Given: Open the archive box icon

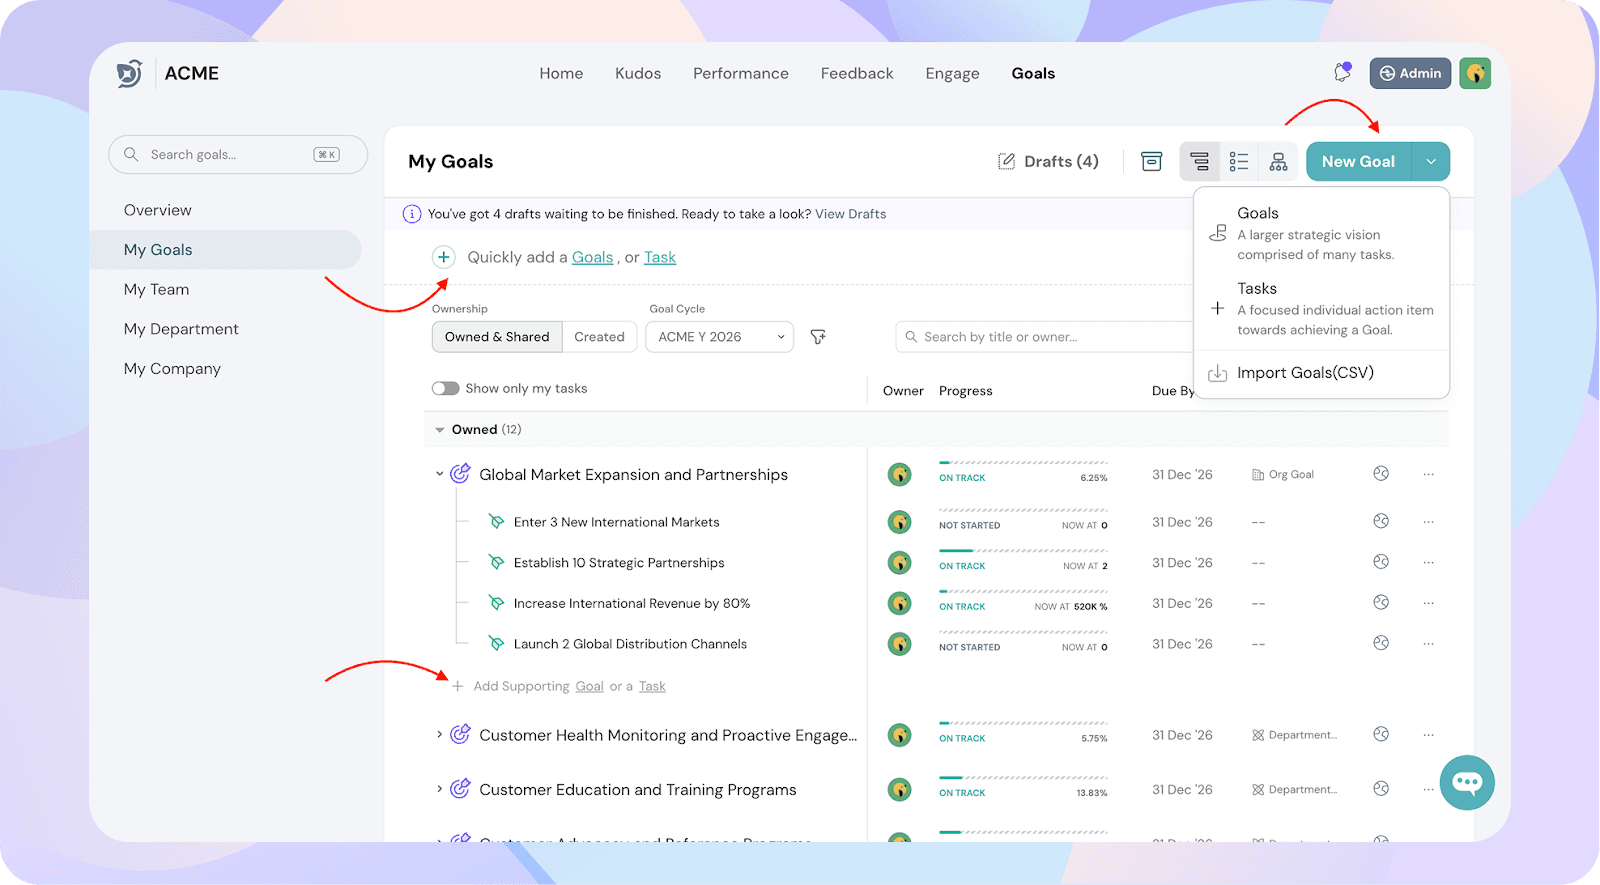Looking at the screenshot, I should [1152, 162].
